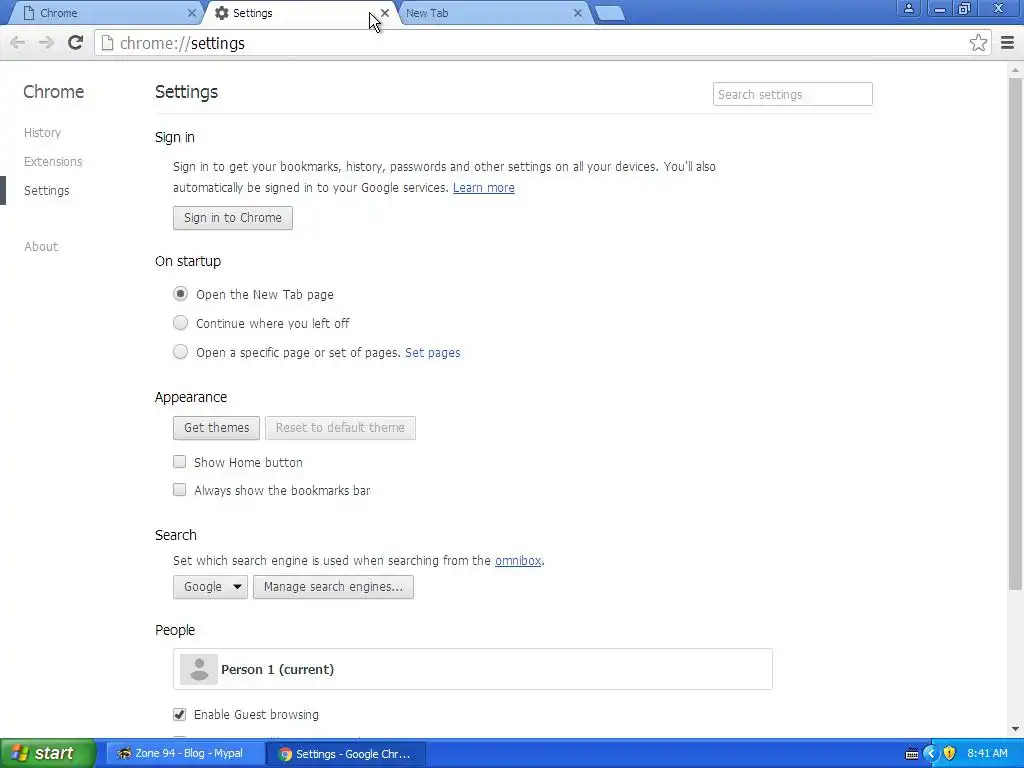The height and width of the screenshot is (768, 1024).
Task: Uncheck Enable Guest browsing
Action: point(180,714)
